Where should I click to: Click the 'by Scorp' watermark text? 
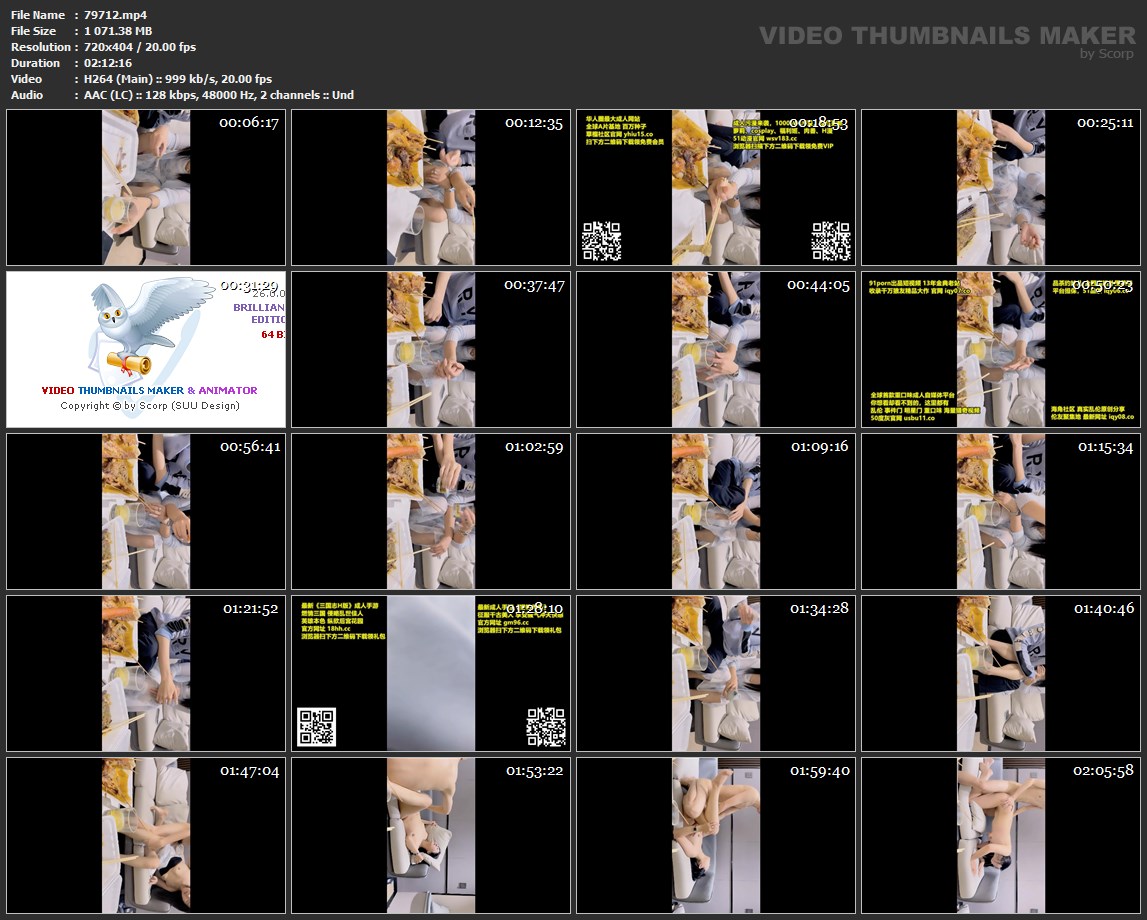click(1107, 54)
